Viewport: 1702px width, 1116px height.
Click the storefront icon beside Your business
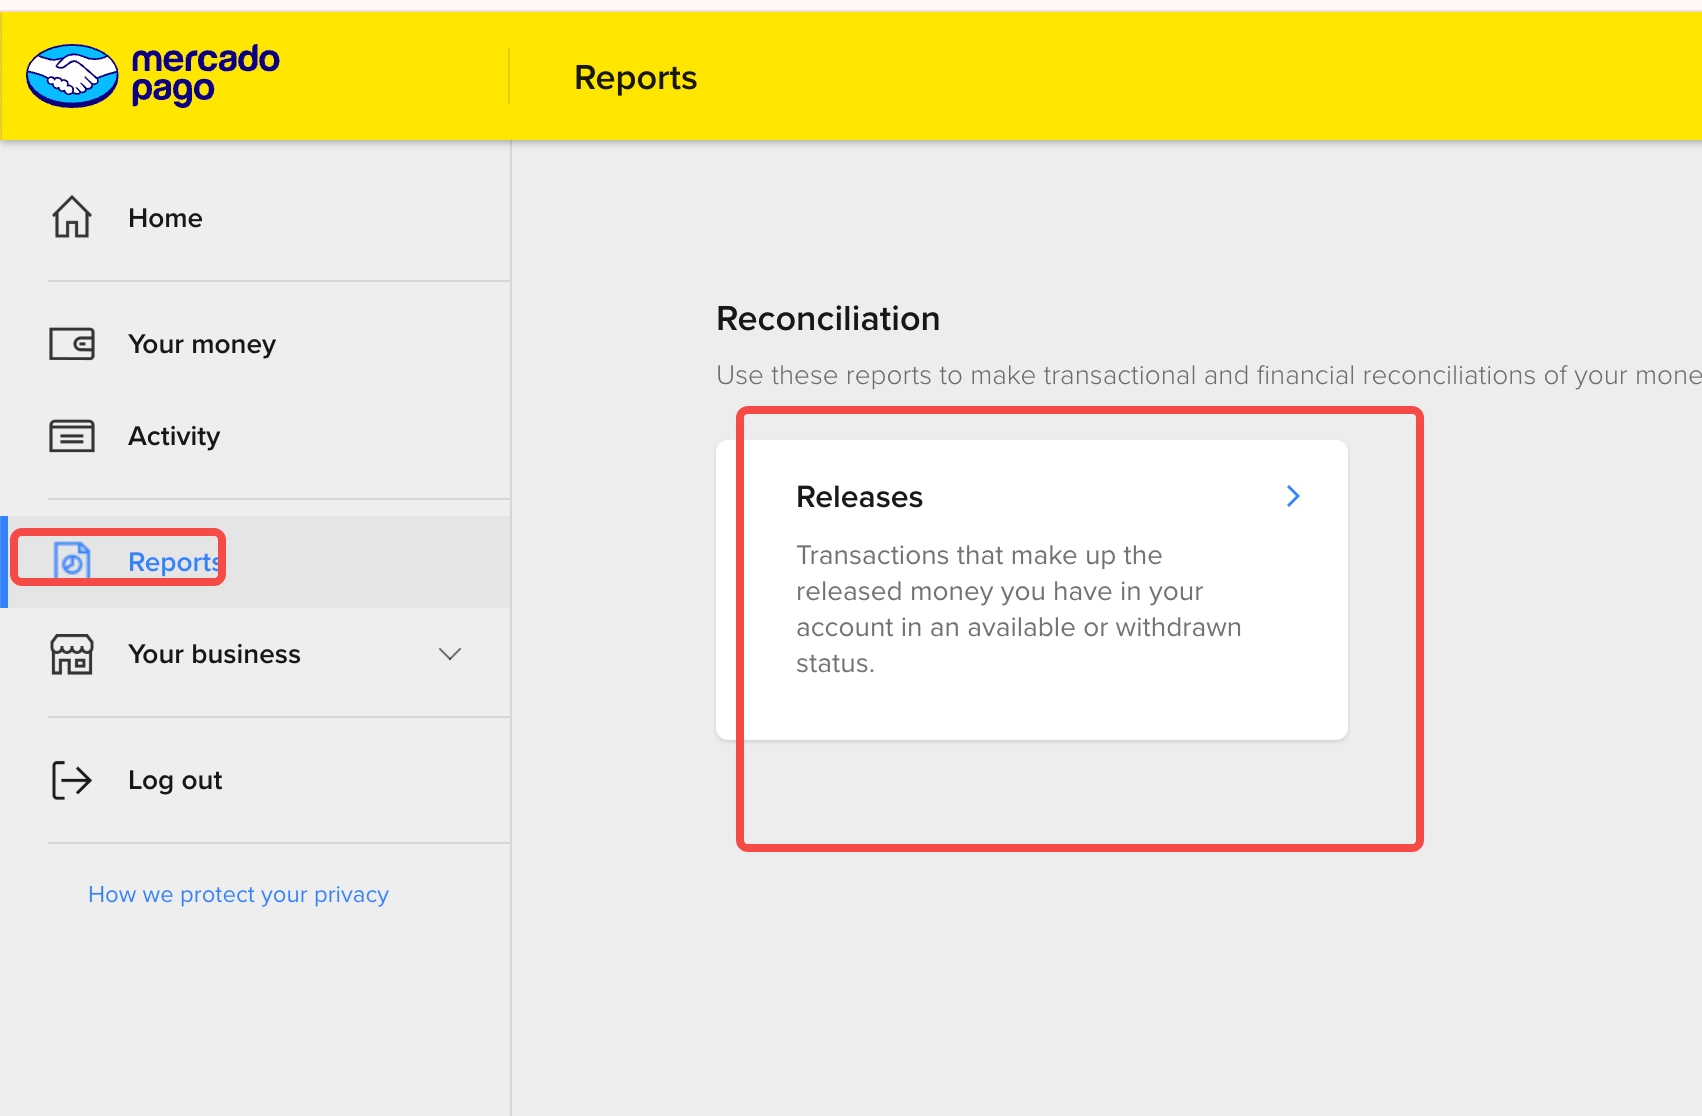(72, 654)
